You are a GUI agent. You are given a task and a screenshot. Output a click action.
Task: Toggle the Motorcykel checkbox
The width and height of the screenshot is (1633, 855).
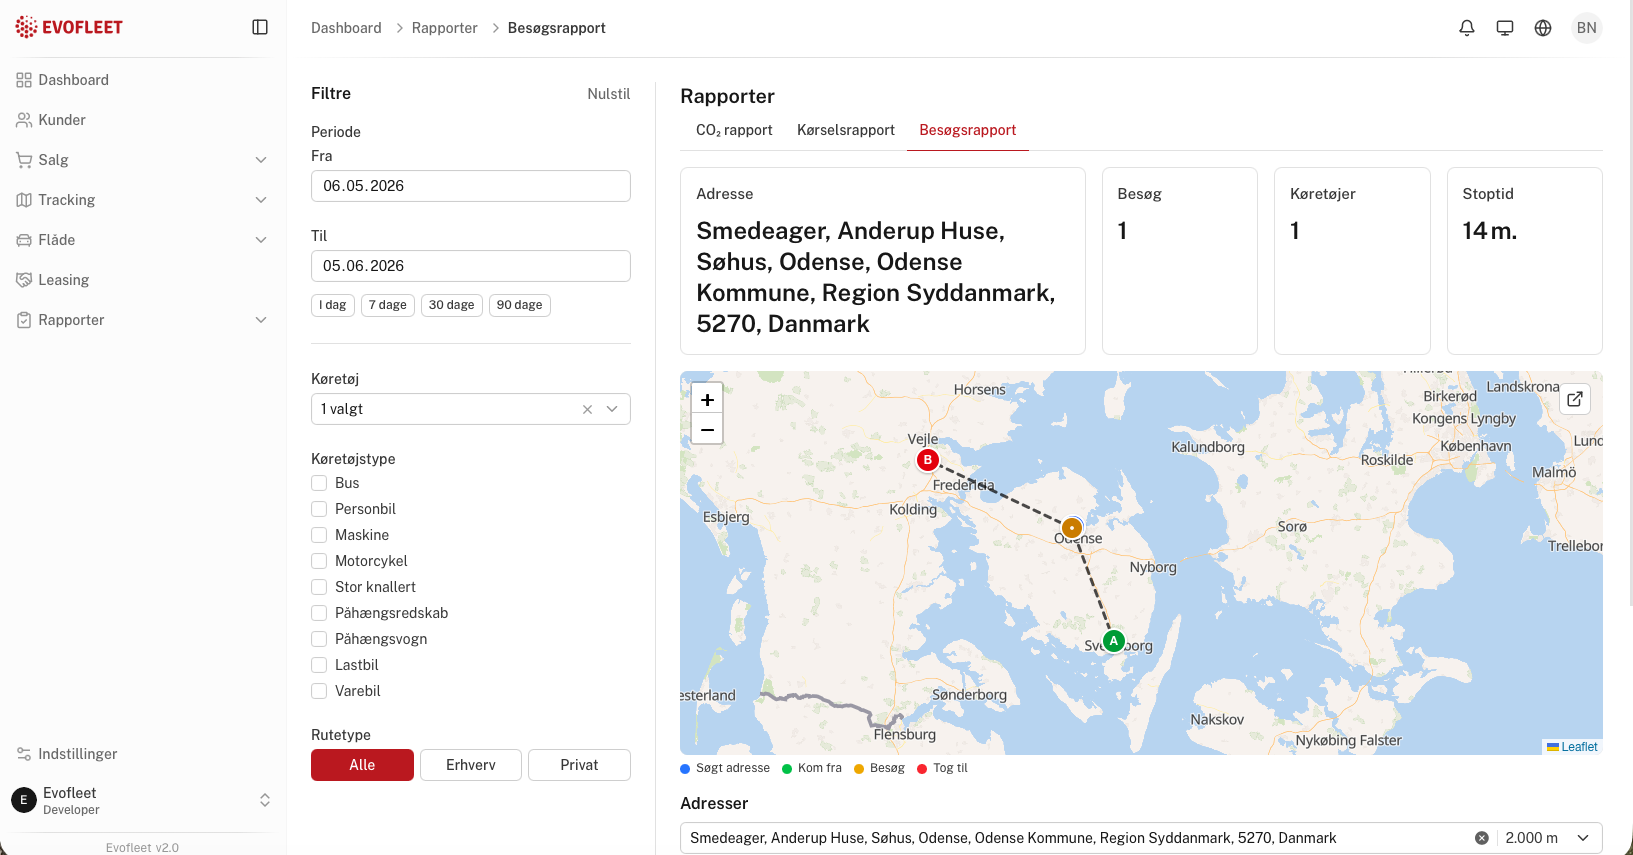[319, 561]
